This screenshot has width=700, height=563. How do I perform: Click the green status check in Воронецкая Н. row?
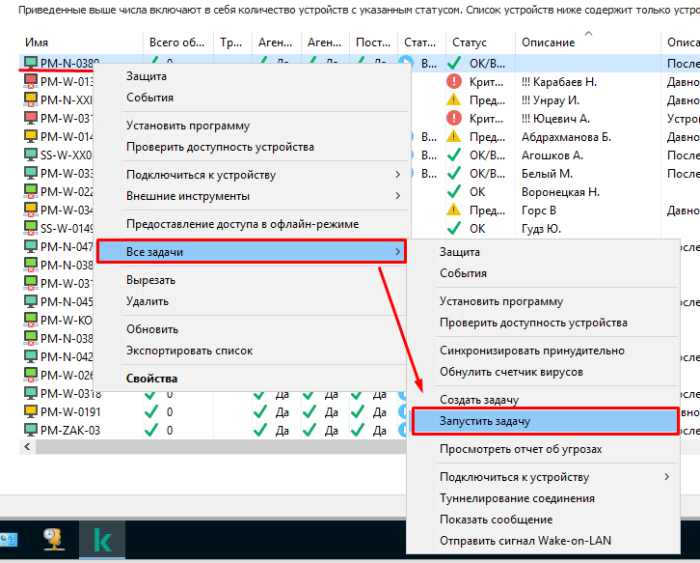tap(454, 191)
